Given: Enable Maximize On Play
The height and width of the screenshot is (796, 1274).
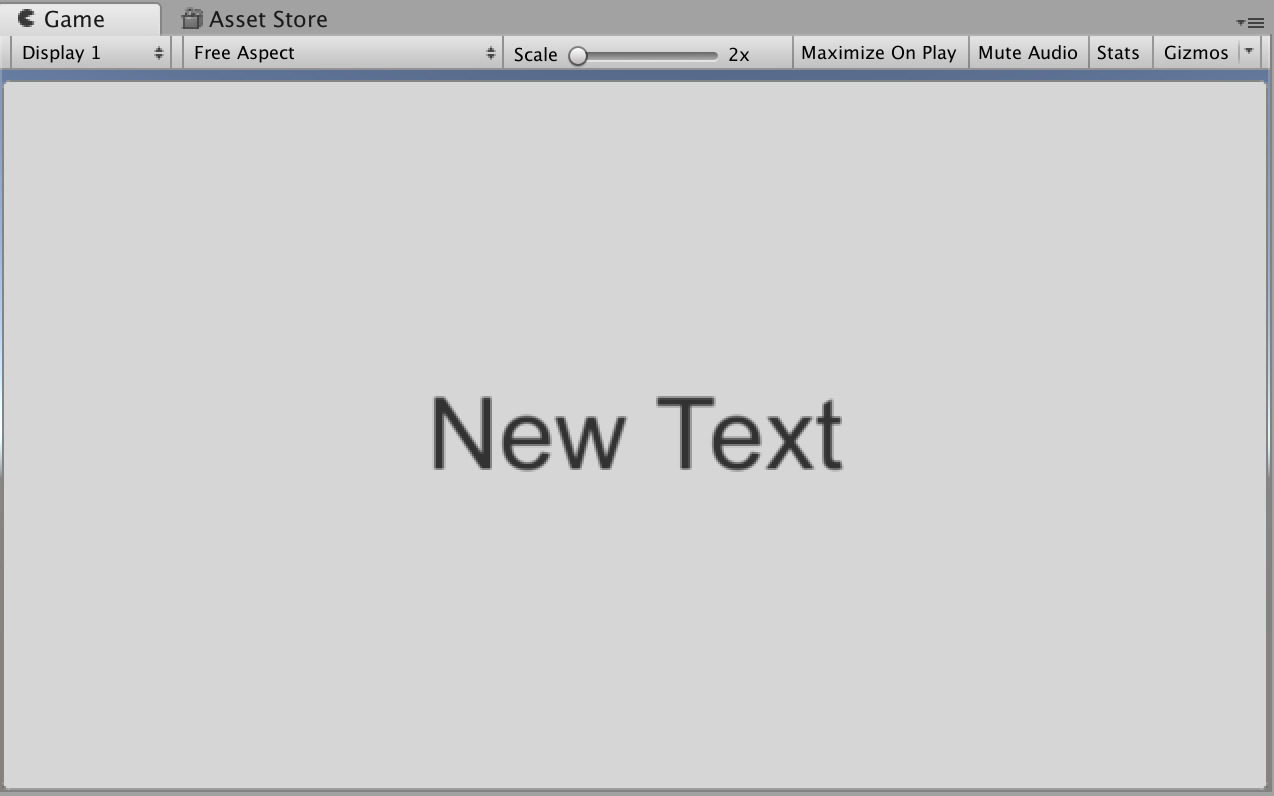Looking at the screenshot, I should pos(879,52).
